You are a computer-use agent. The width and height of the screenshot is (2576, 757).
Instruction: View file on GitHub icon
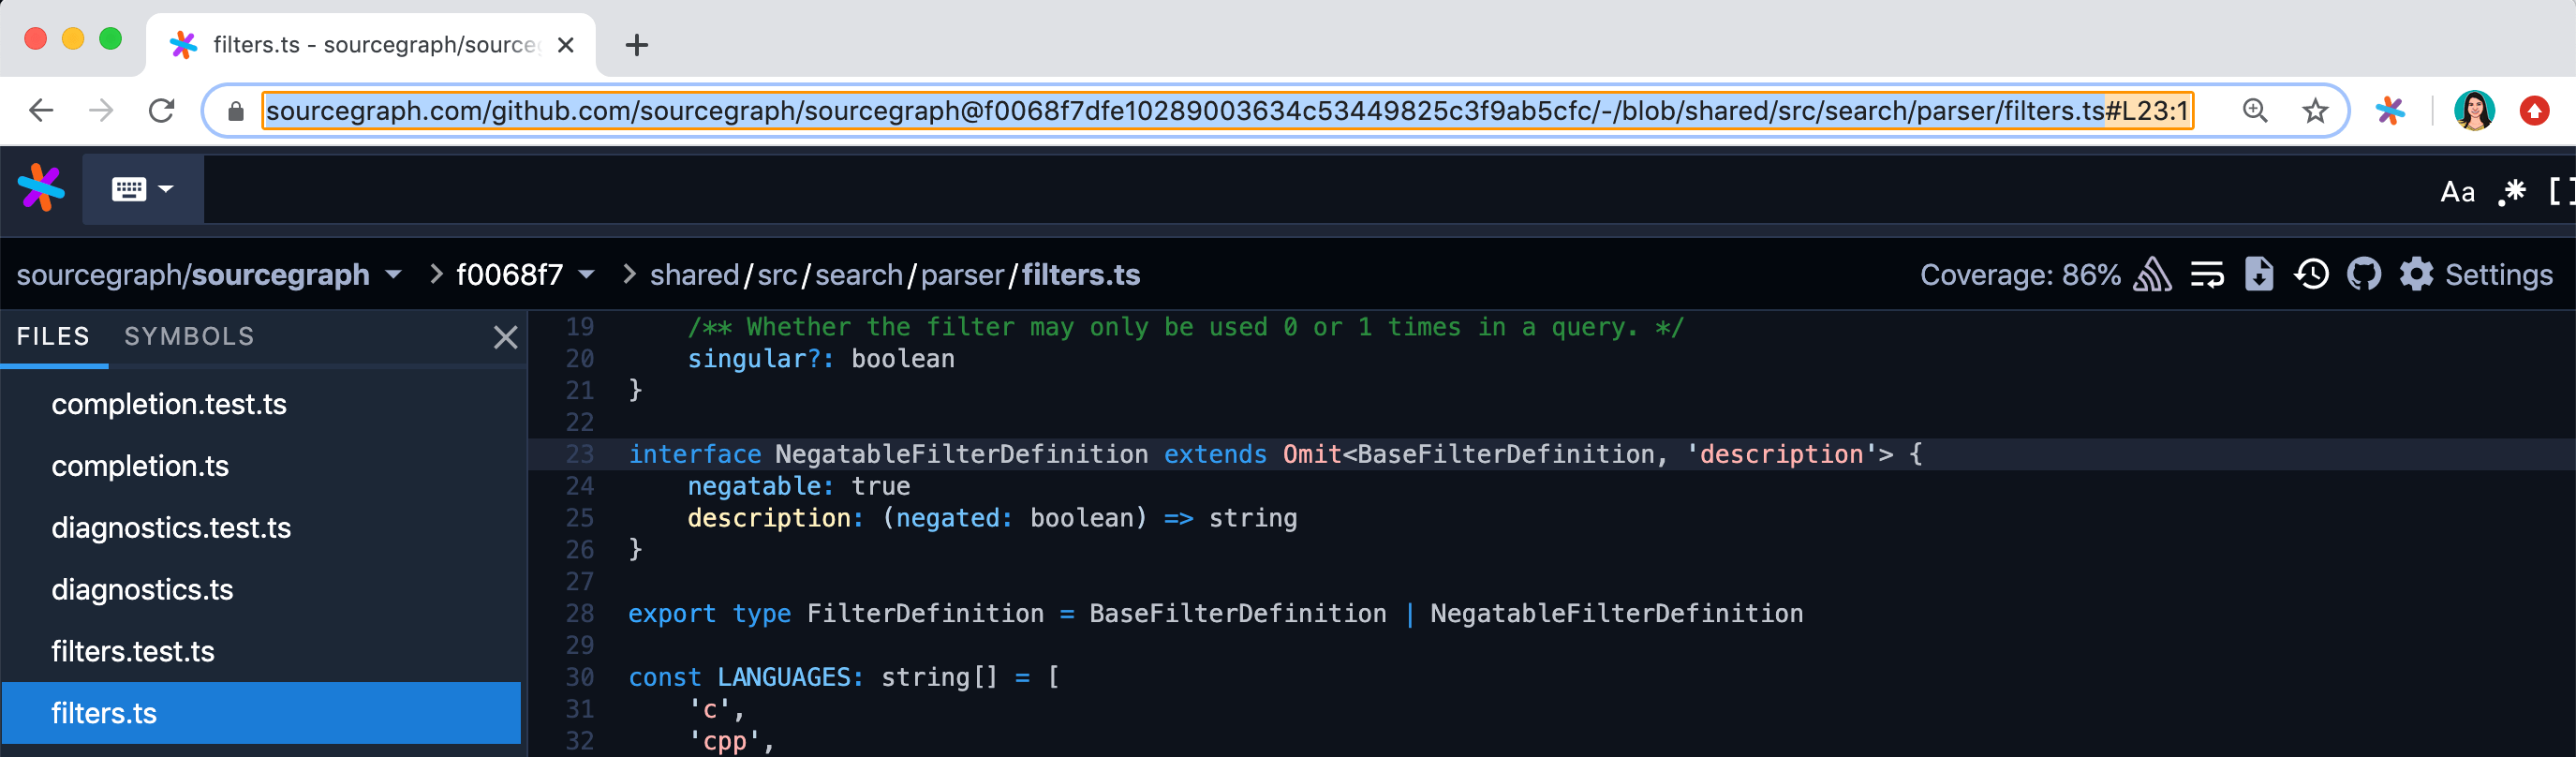(x=2363, y=274)
